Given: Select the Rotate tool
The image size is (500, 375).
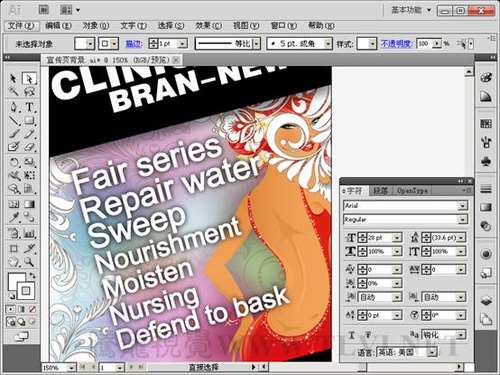Looking at the screenshot, I should pyautogui.click(x=14, y=162).
